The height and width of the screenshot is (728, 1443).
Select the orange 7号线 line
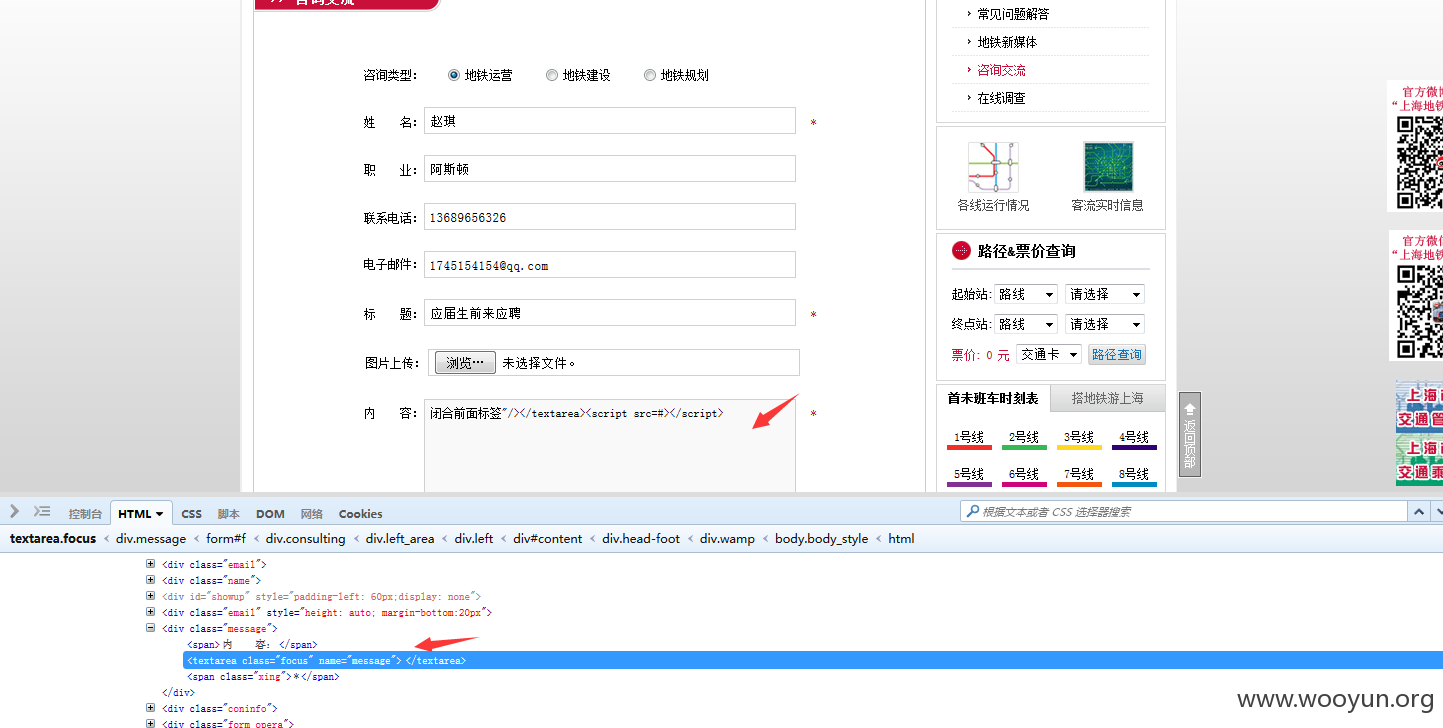click(x=1079, y=476)
